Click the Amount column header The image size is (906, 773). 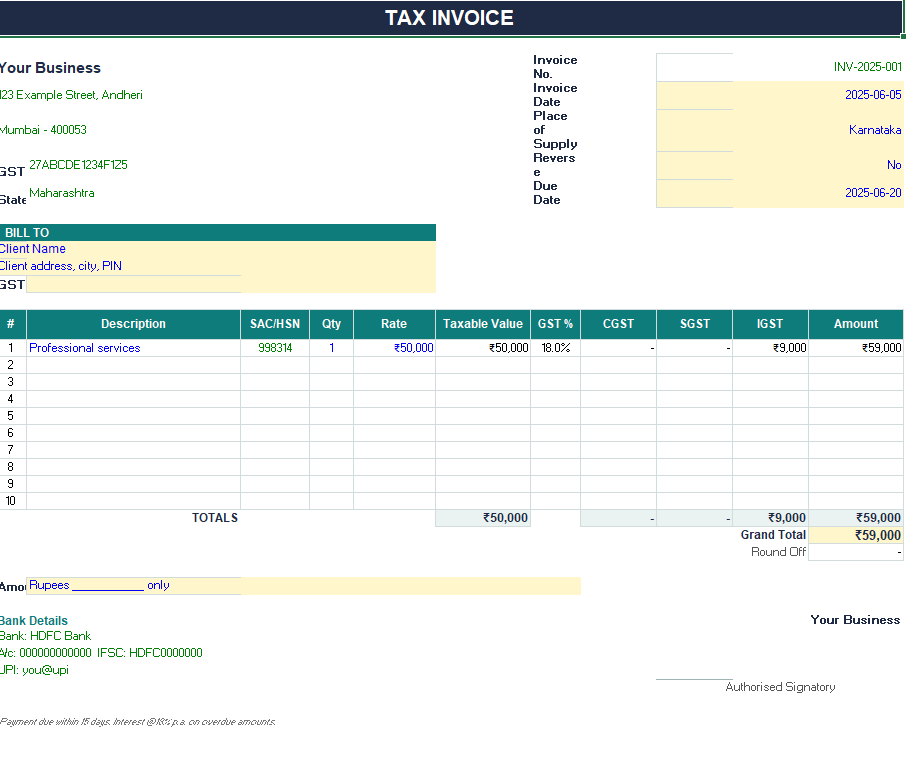tap(856, 324)
